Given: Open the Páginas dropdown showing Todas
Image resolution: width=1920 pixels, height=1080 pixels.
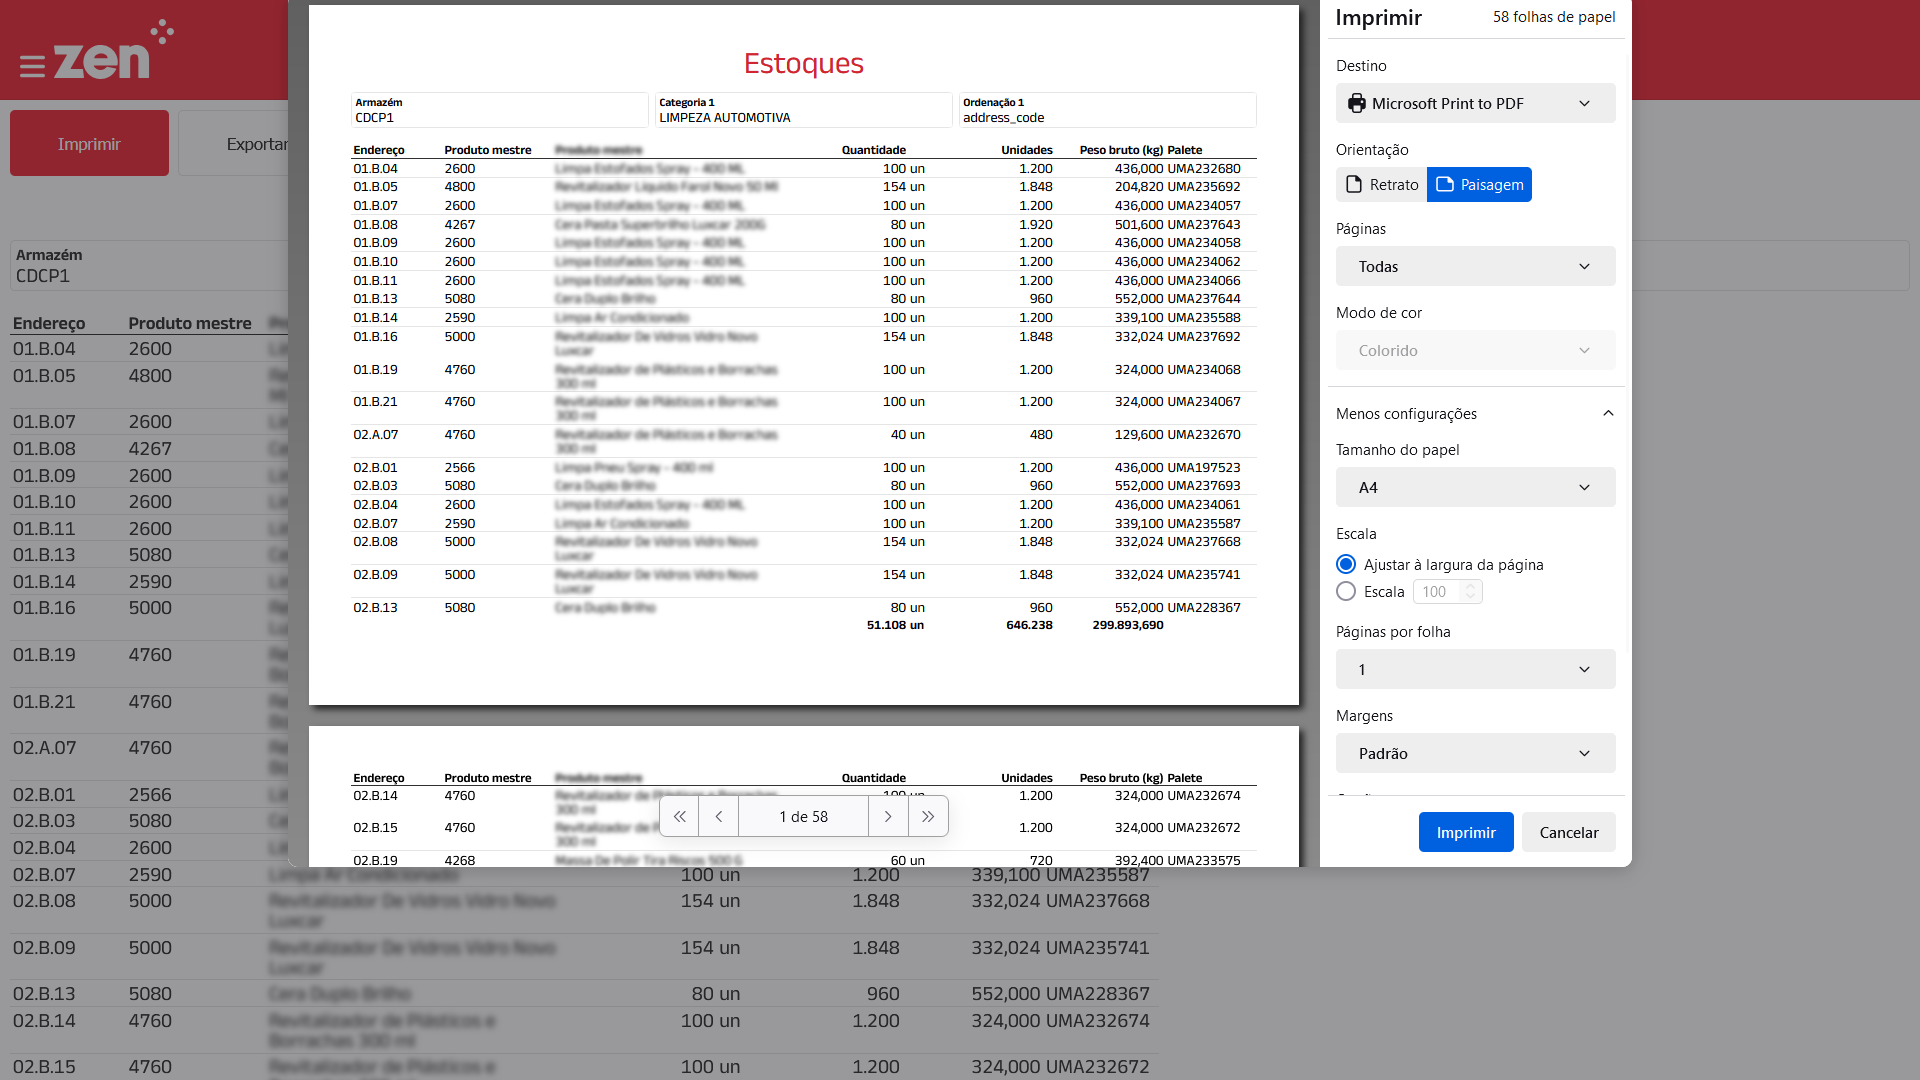Looking at the screenshot, I should (1475, 267).
